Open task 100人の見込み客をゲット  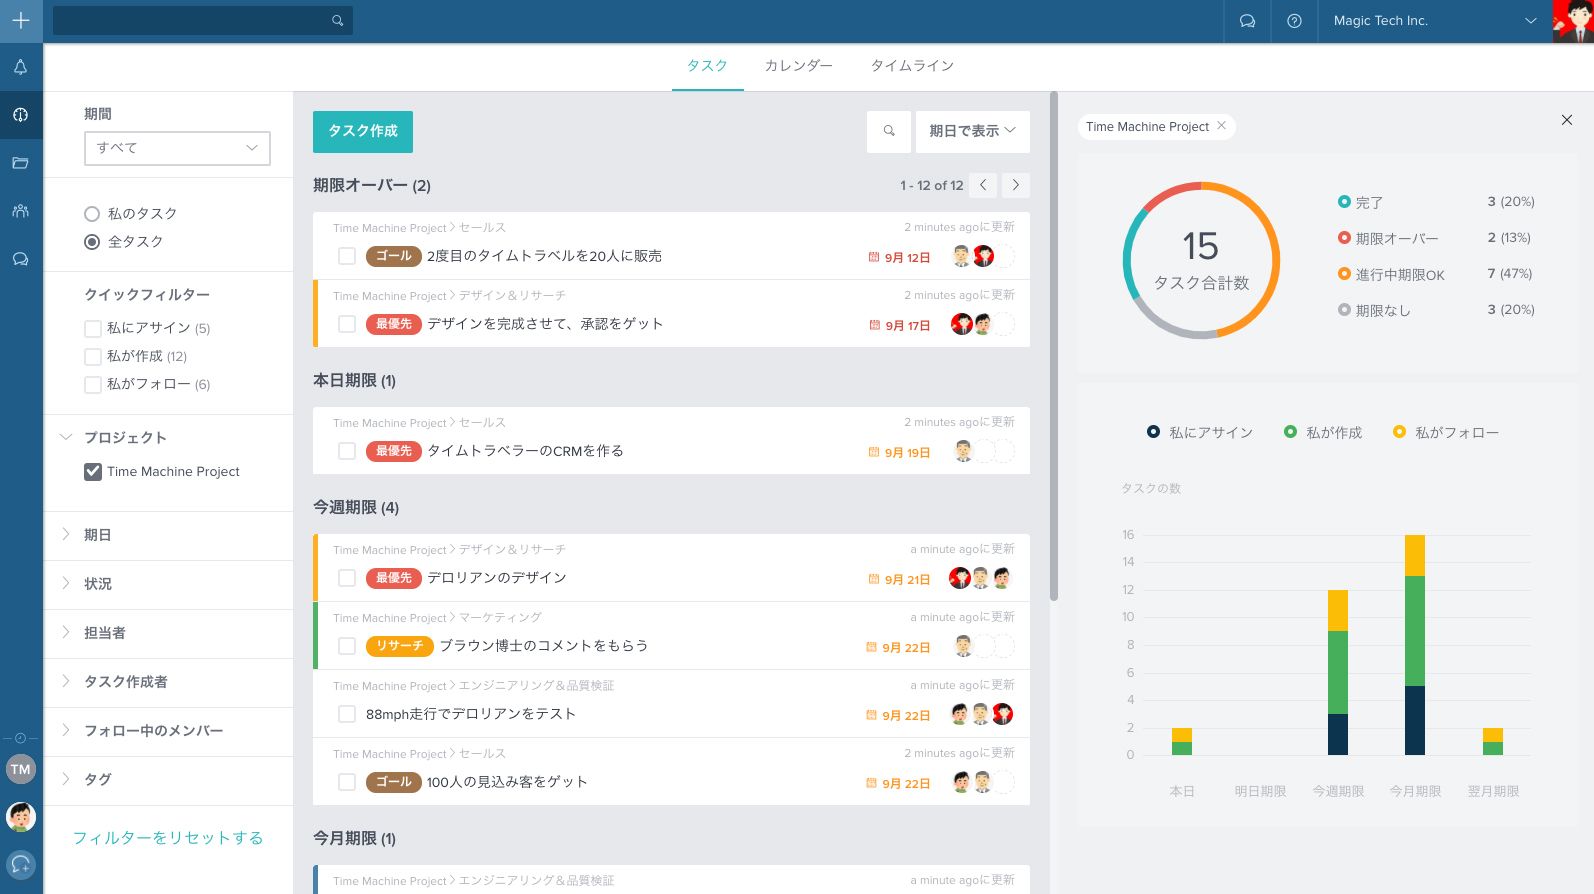click(507, 782)
